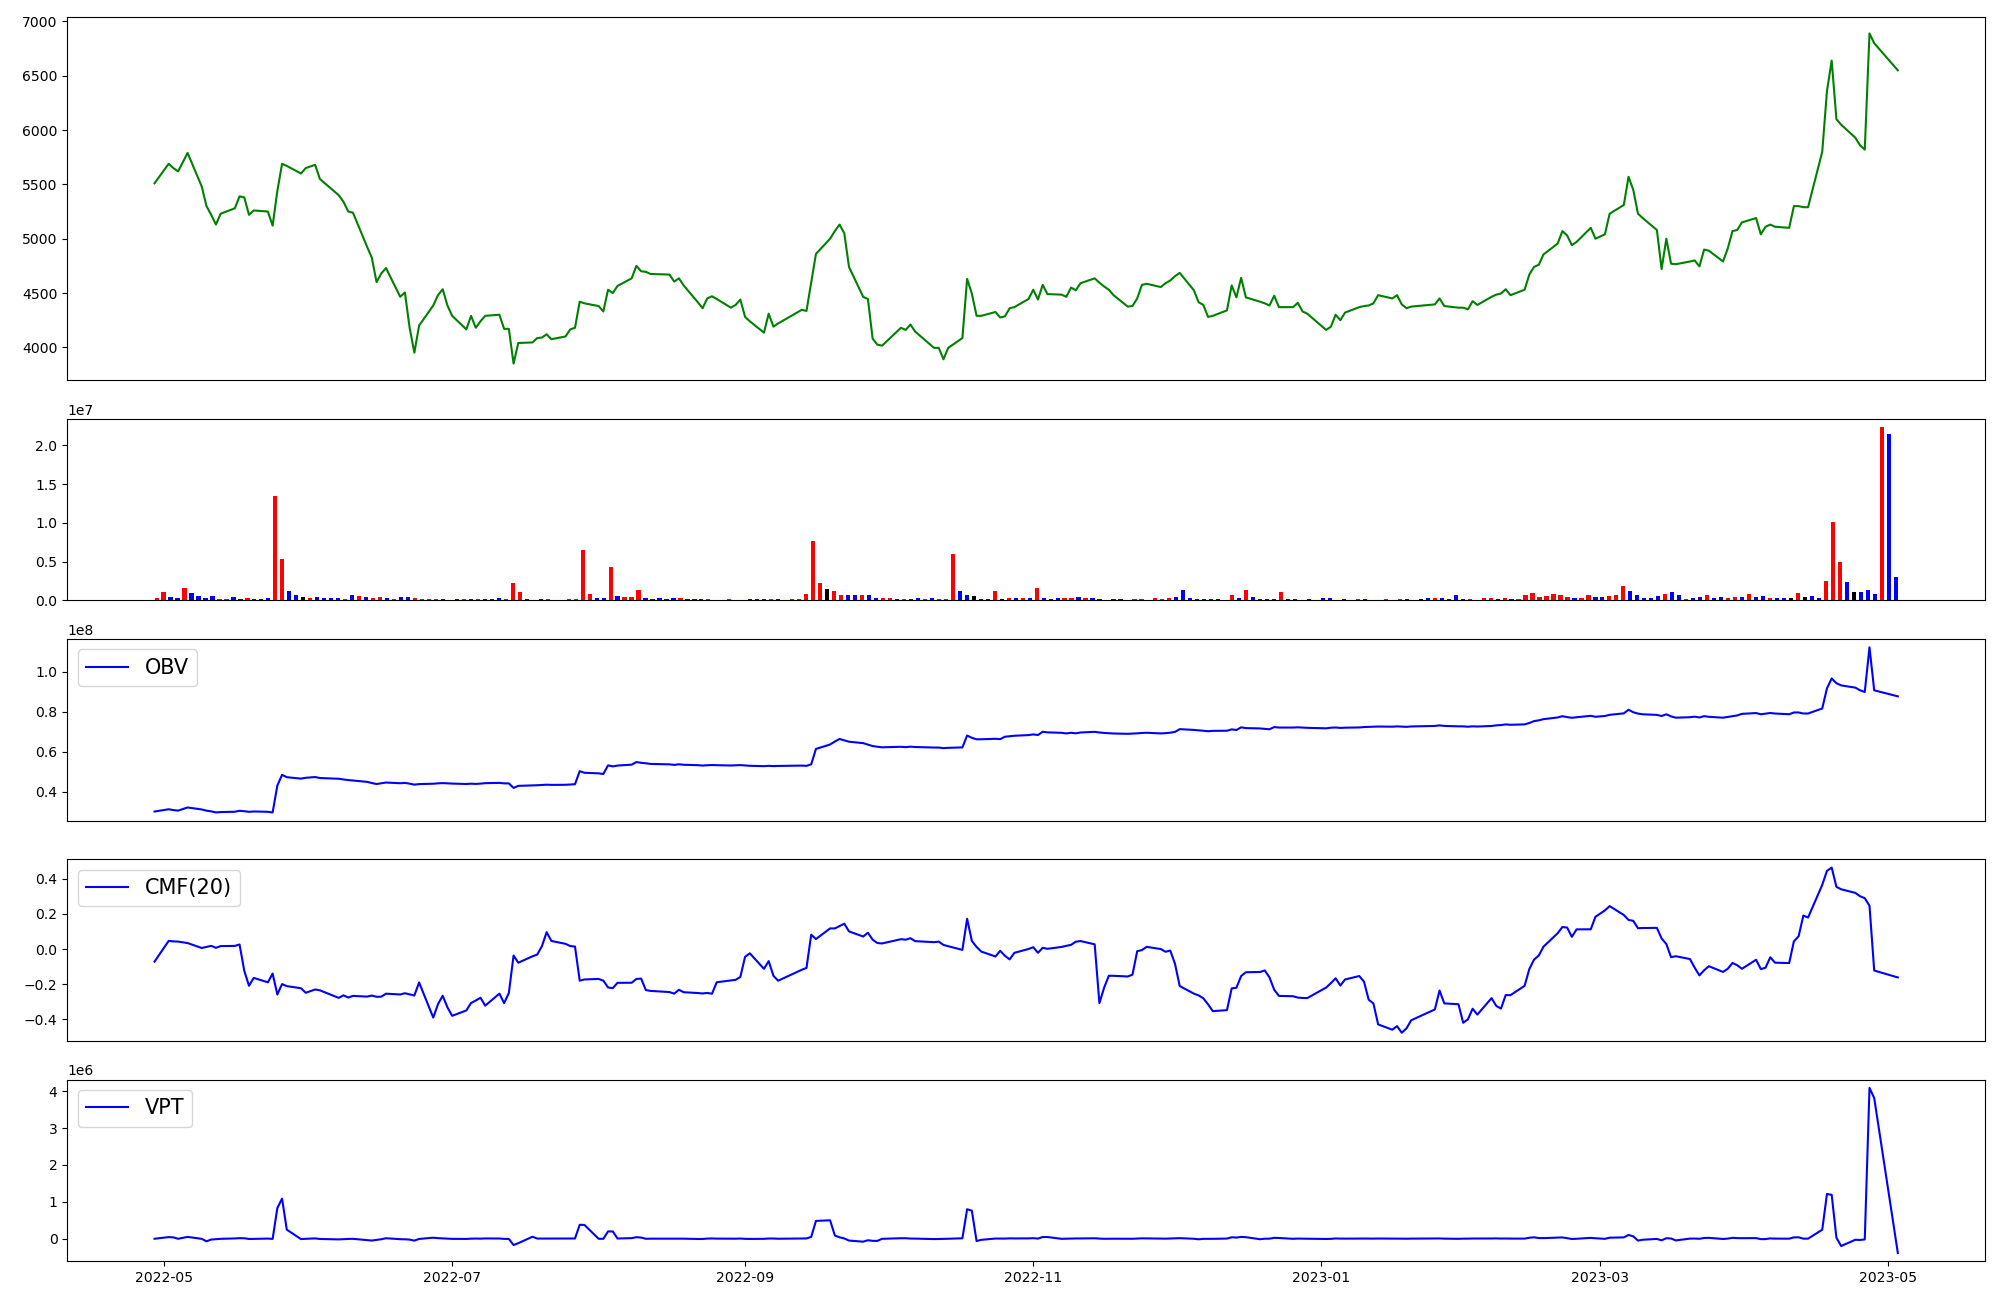Viewport: 2000px width, 1300px height.
Task: Click the CMF(20) legend label
Action: point(187,887)
